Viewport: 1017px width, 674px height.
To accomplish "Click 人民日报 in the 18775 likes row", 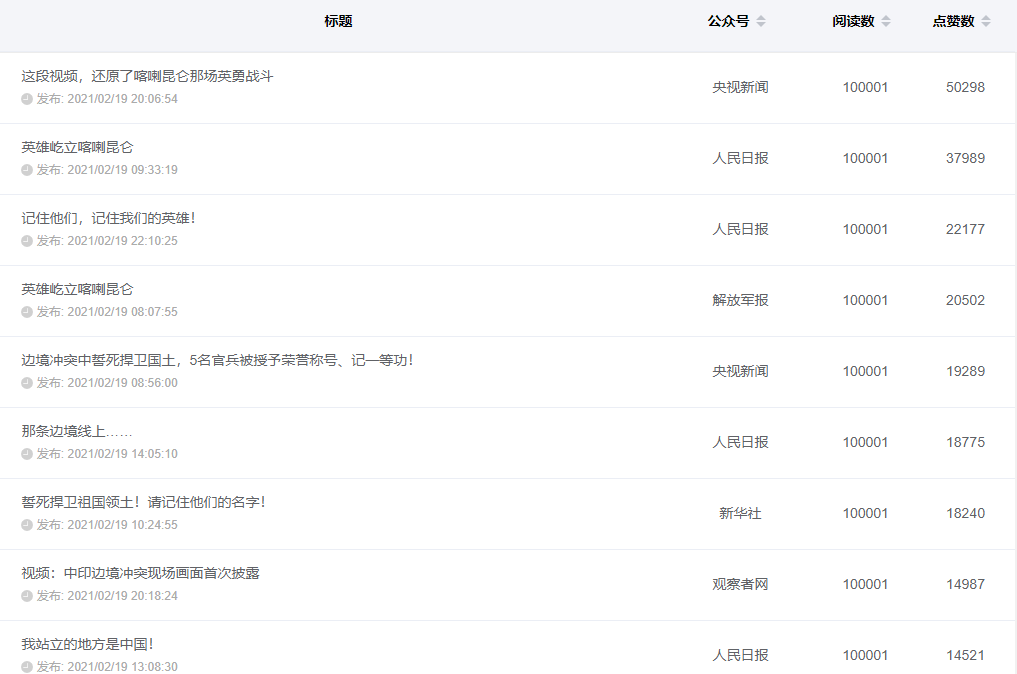I will tap(740, 442).
